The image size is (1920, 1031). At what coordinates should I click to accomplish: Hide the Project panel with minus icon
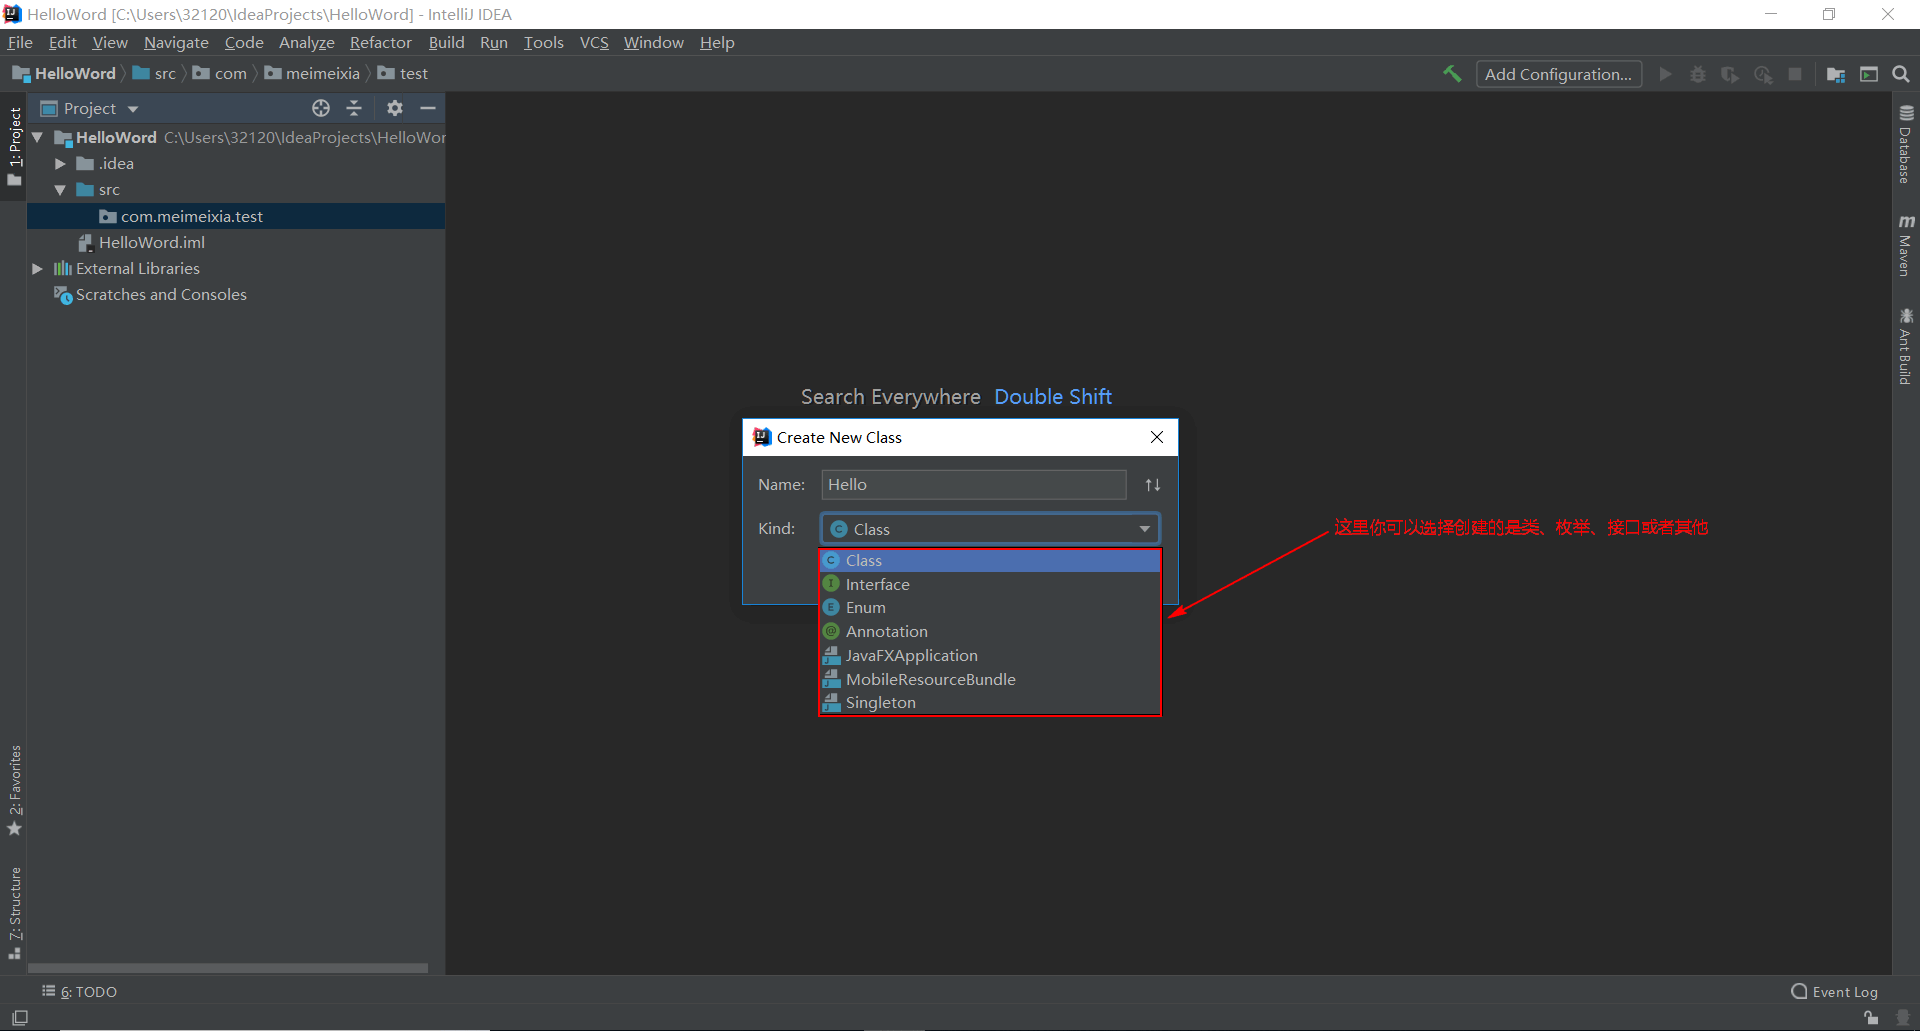point(428,108)
